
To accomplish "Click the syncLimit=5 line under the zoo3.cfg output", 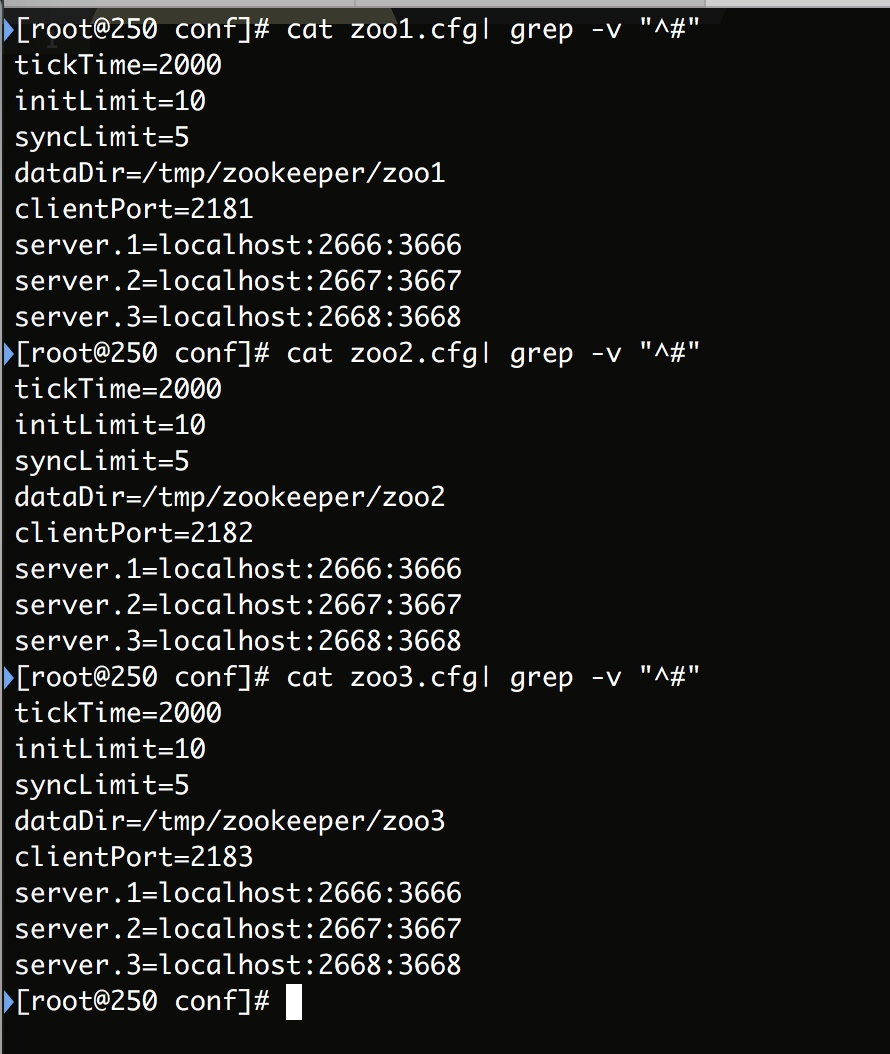I will [102, 785].
